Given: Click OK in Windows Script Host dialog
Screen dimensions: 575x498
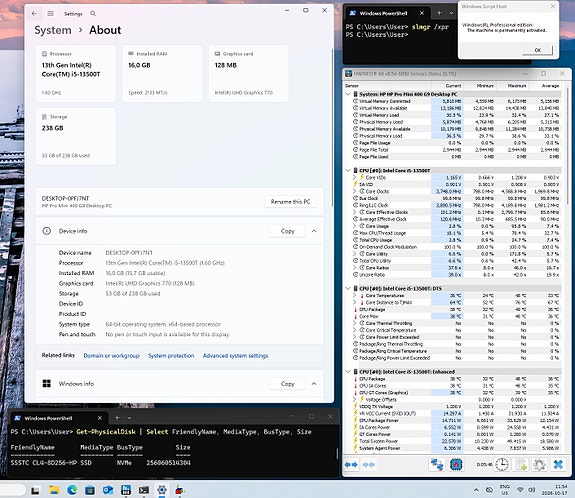Looking at the screenshot, I should click(x=538, y=50).
